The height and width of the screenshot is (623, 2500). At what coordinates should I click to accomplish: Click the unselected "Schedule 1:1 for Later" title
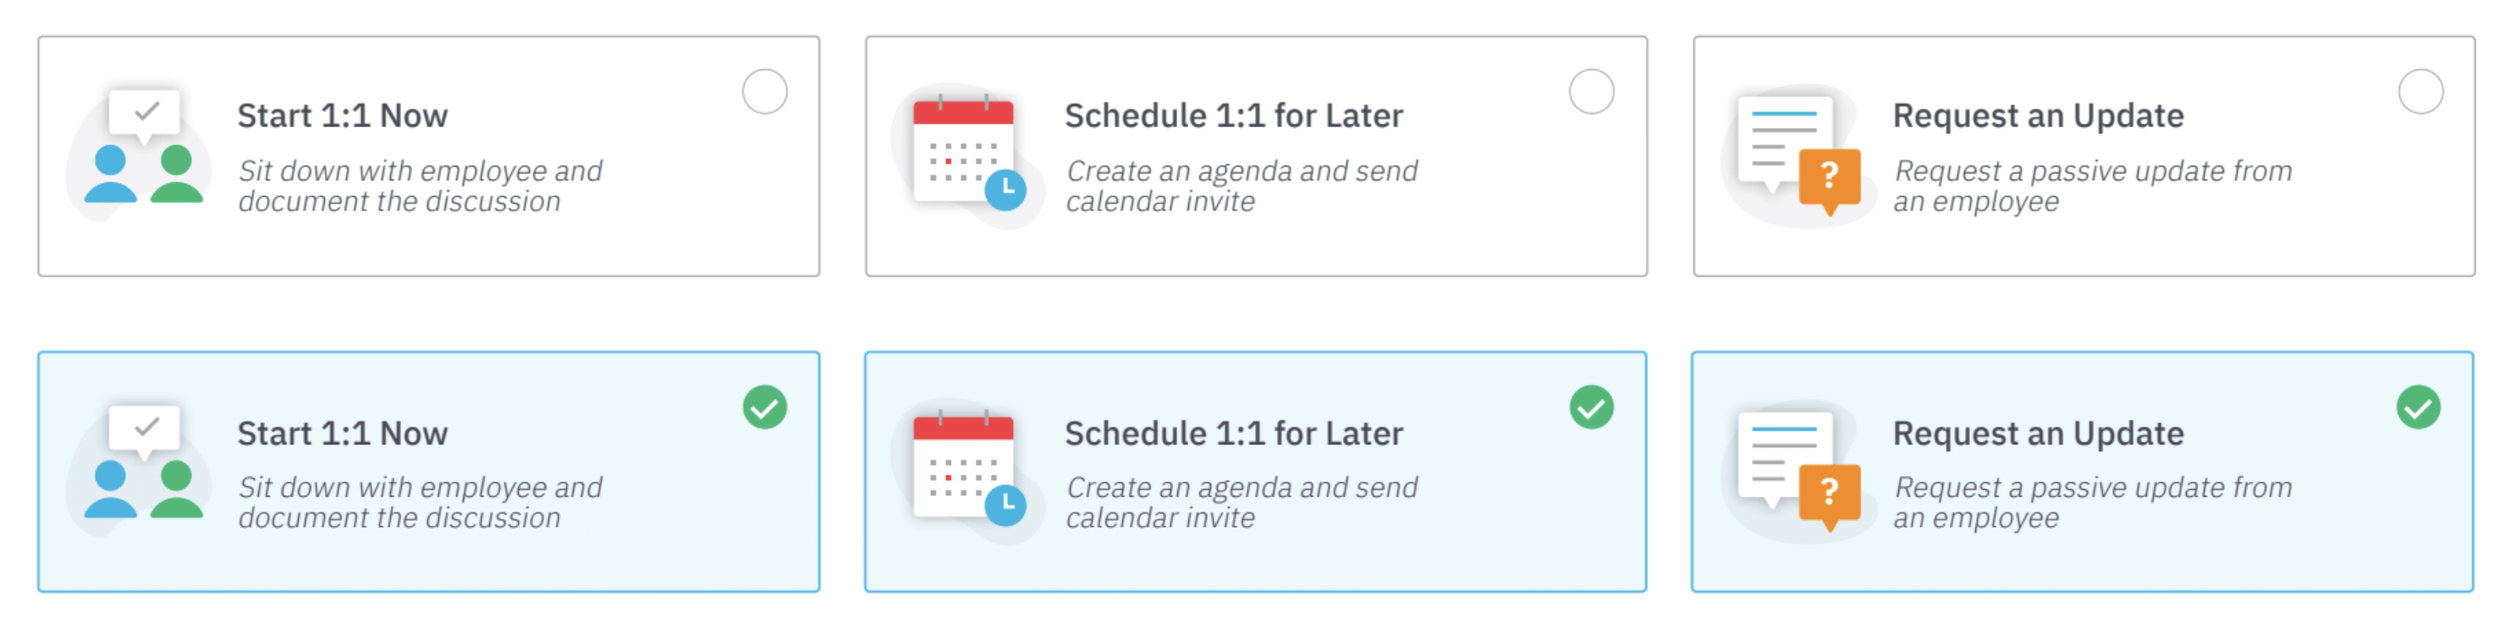(x=1234, y=116)
